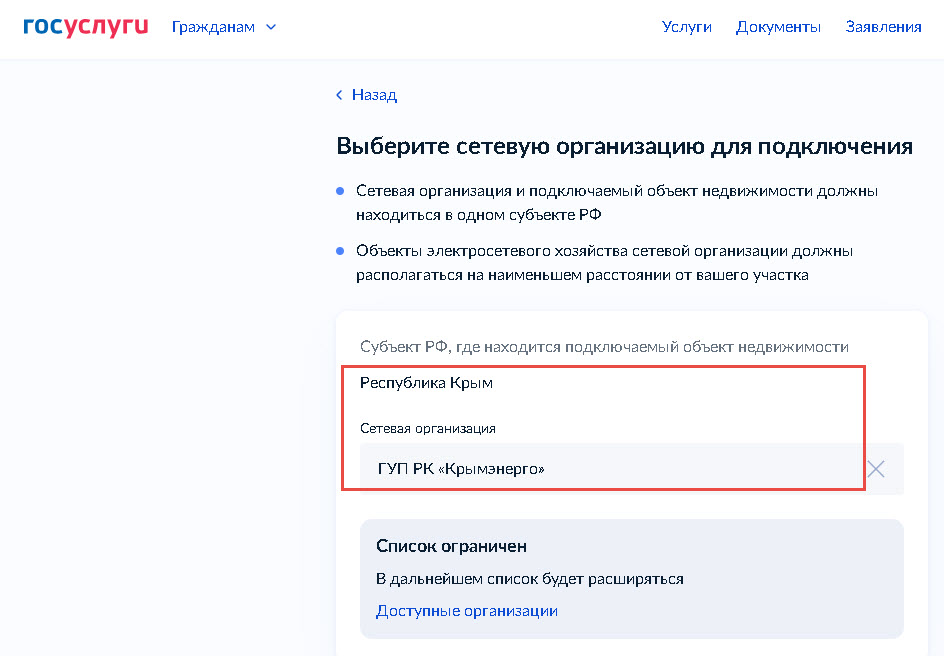Screen dimensions: 944x656
Task: Open the Гражданам audience dropdown
Action: pyautogui.click(x=224, y=27)
